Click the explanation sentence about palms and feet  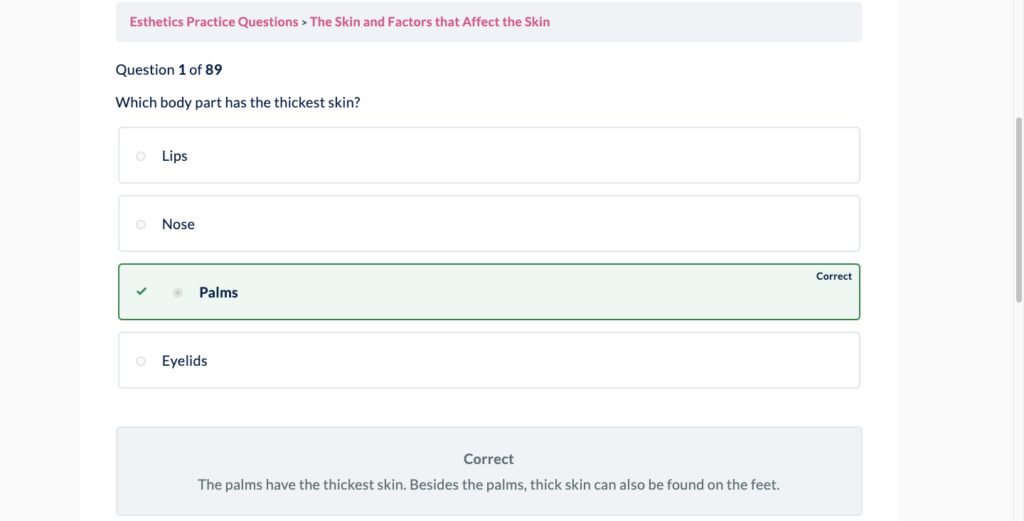coord(488,485)
